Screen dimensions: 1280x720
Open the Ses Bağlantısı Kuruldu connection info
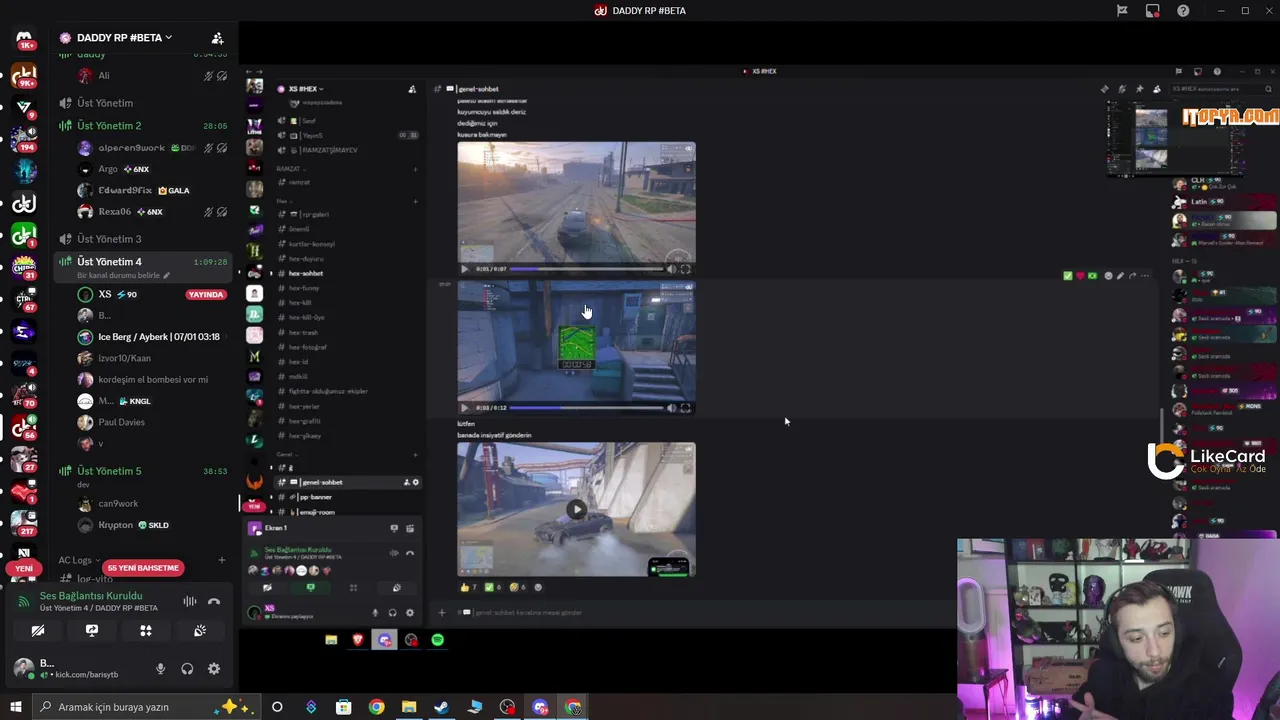coord(91,596)
